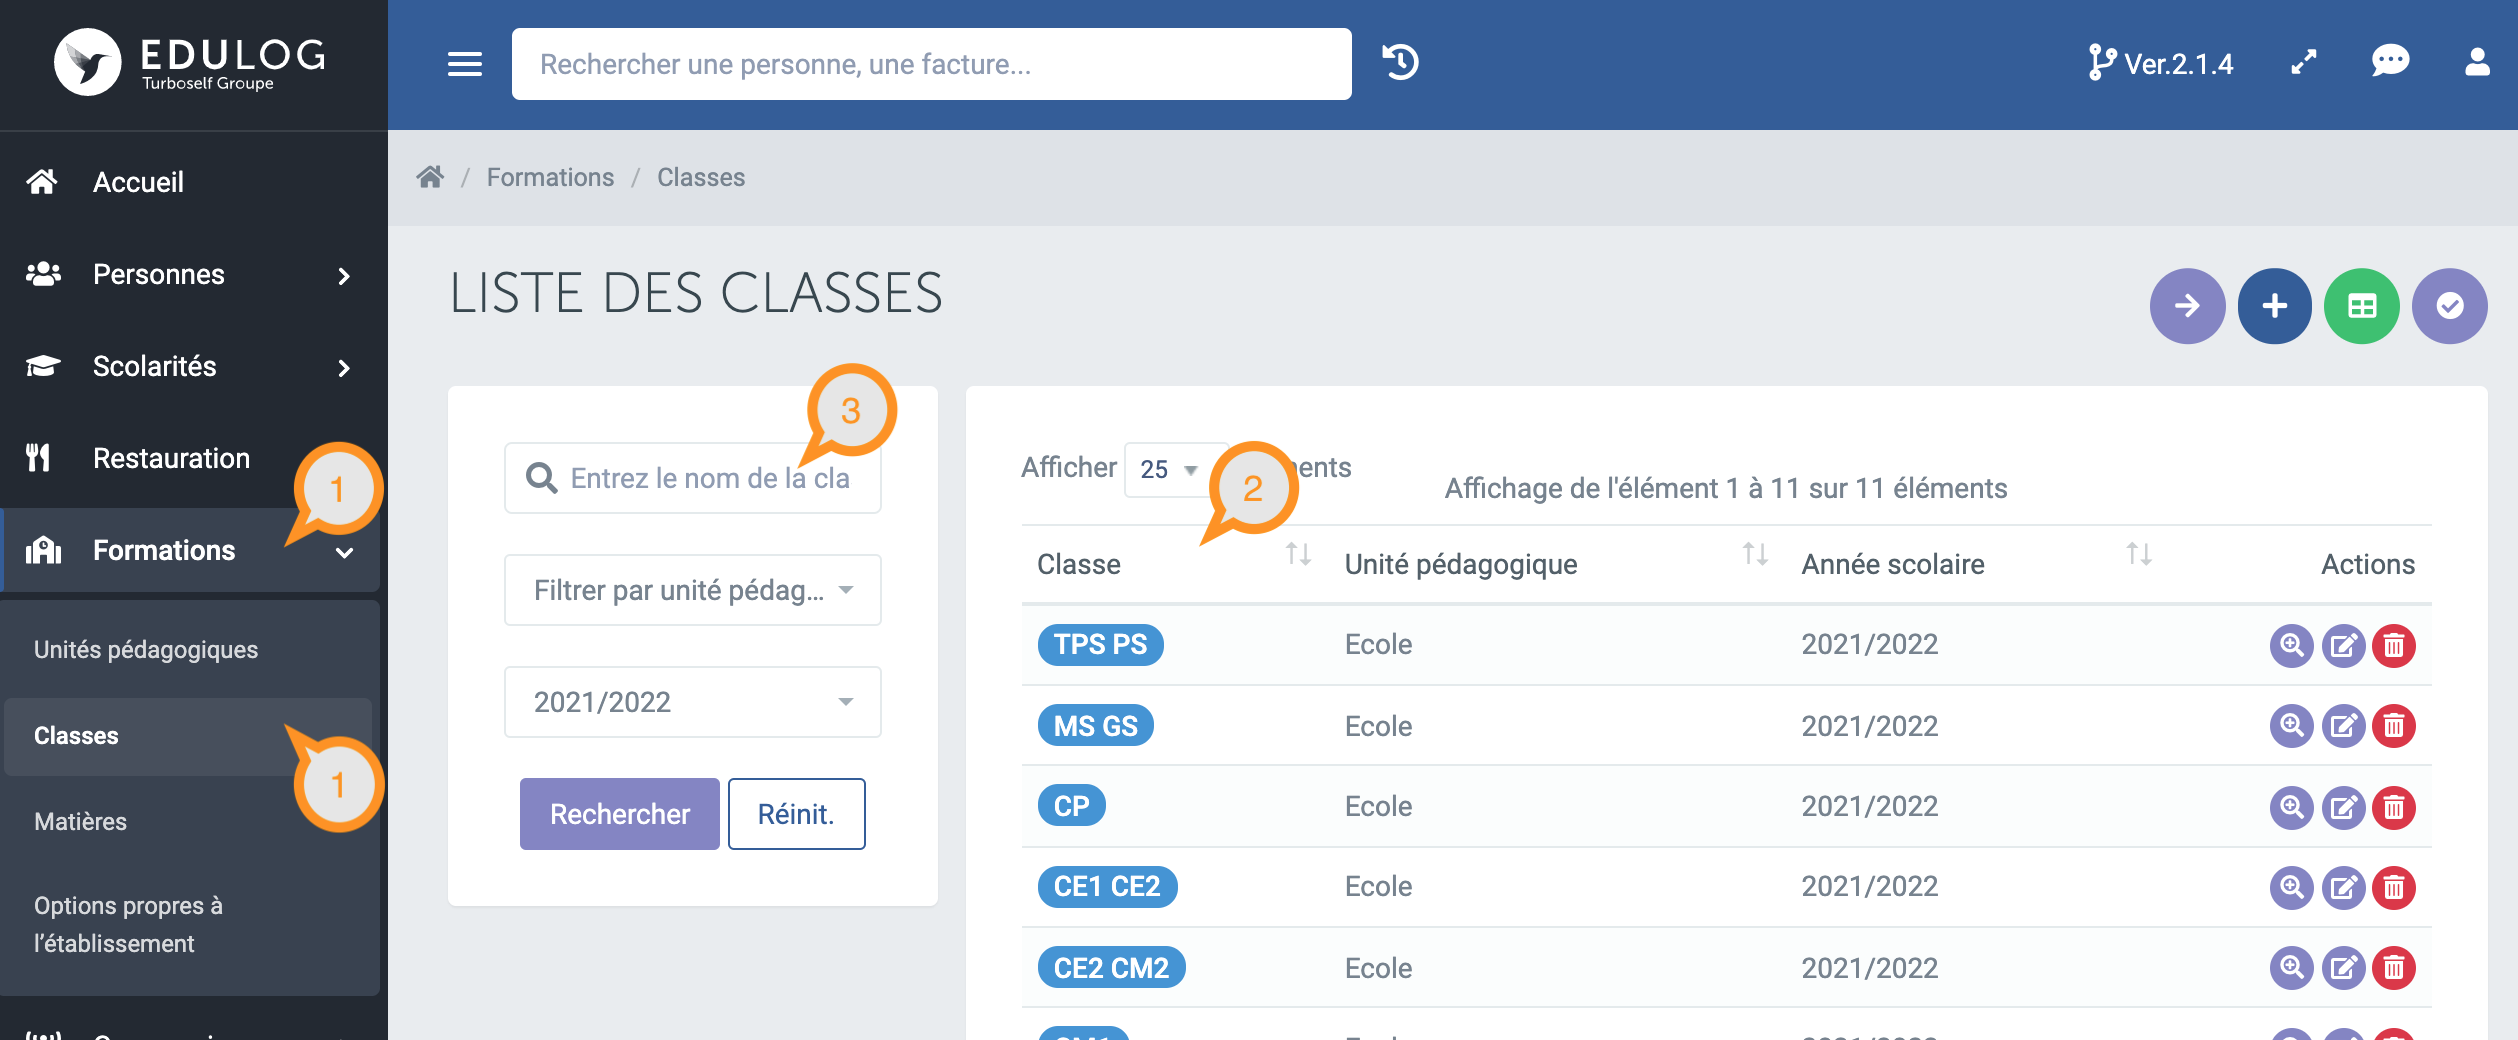Viewport: 2518px width, 1040px height.
Task: Edit the CP class
Action: [2343, 807]
